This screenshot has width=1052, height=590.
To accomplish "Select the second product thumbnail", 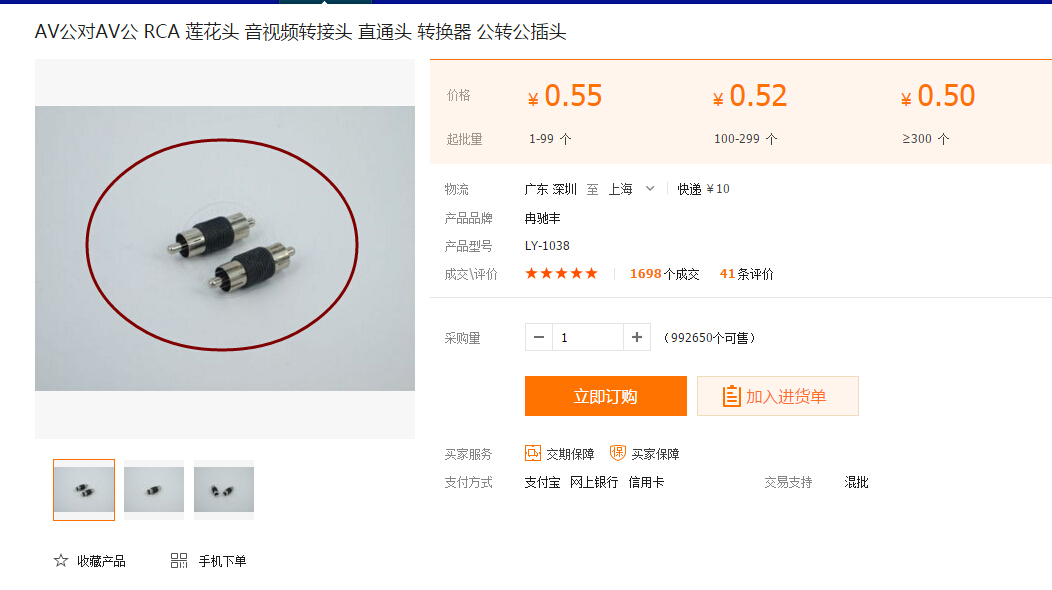I will [154, 490].
